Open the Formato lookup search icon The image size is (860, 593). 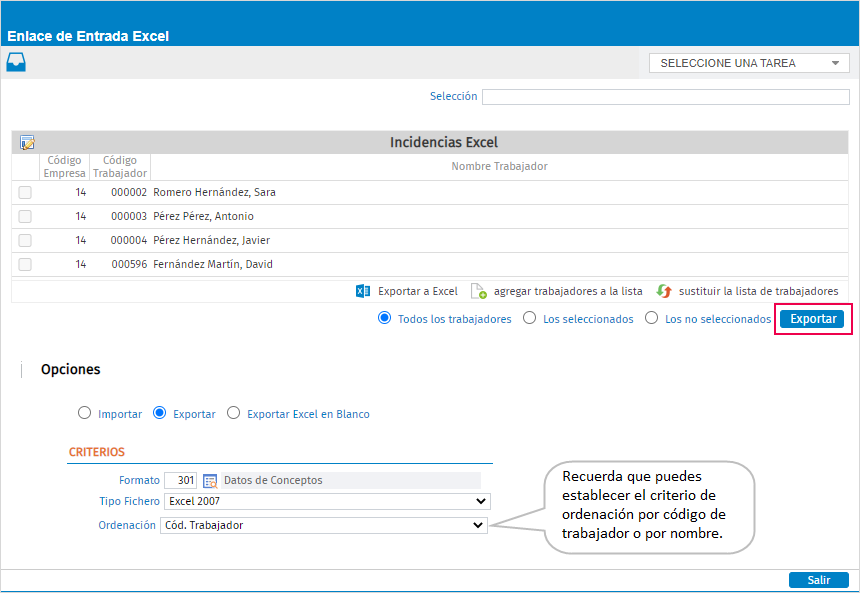tap(210, 481)
